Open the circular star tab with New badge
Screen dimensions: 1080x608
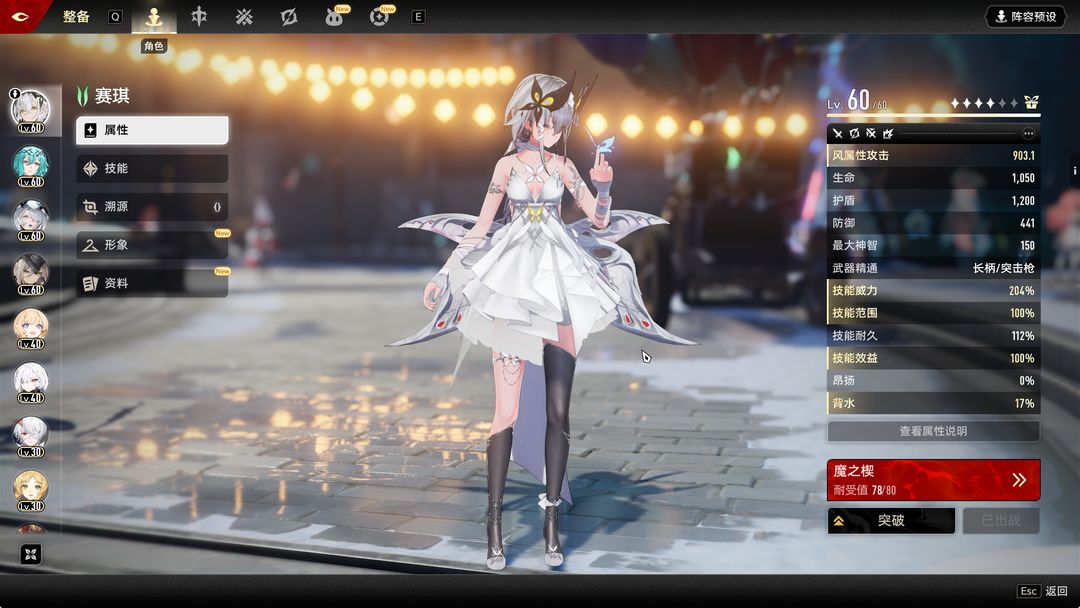380,17
